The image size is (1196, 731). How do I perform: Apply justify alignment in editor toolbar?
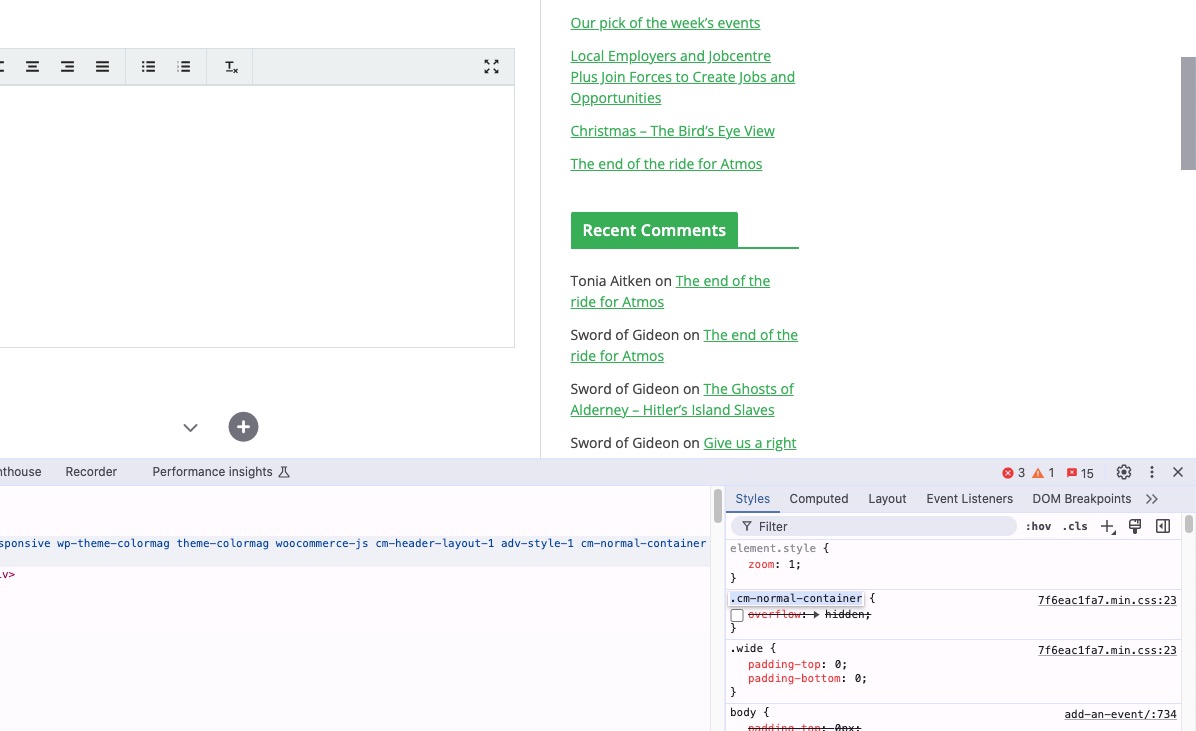(x=102, y=67)
